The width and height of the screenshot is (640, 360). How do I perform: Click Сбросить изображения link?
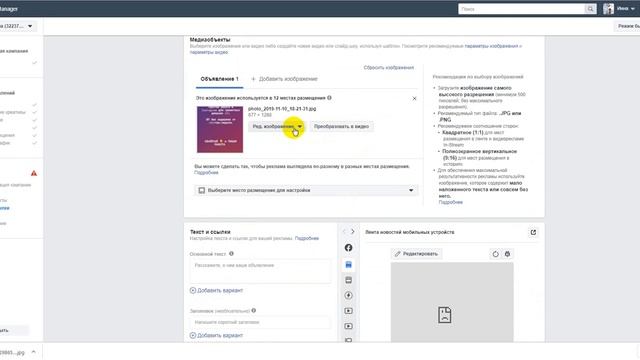[389, 68]
